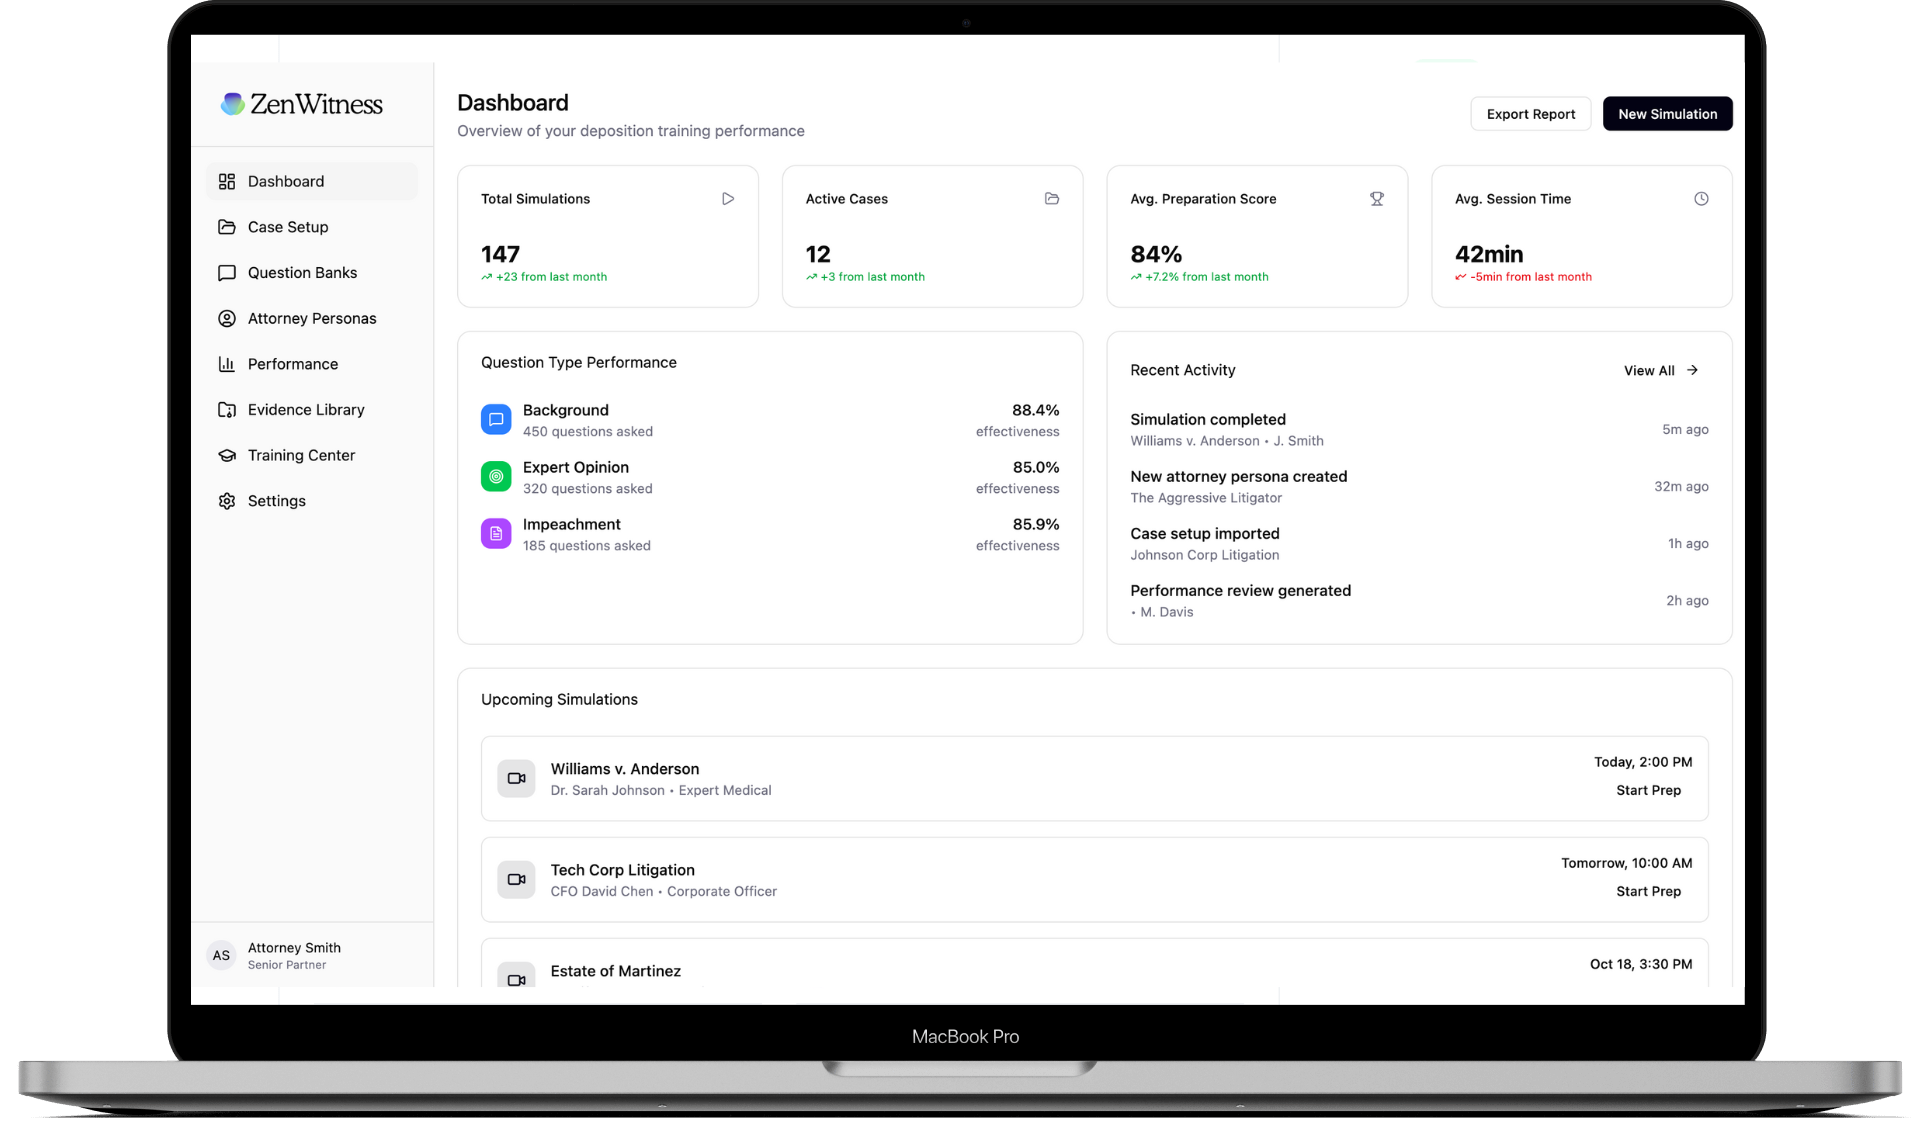Go to Question Banks section
Screen dimensions: 1920x1122
pyautogui.click(x=302, y=273)
